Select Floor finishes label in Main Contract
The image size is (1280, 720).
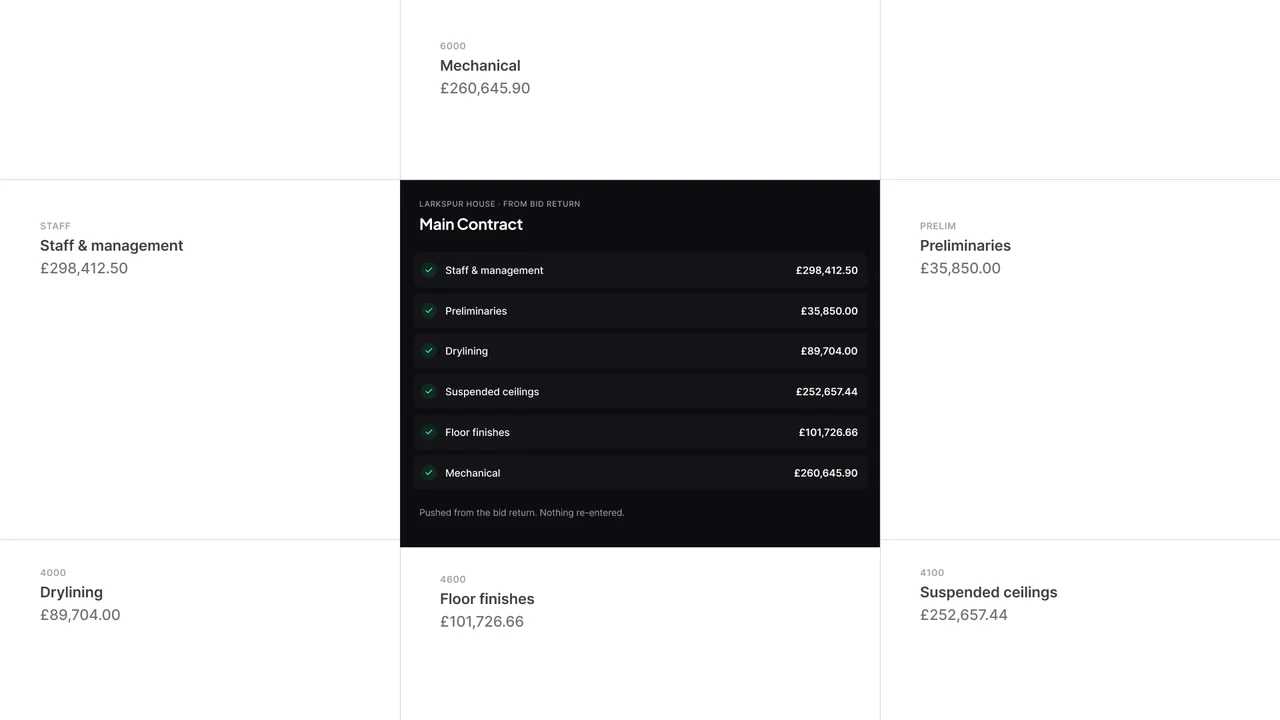[477, 432]
